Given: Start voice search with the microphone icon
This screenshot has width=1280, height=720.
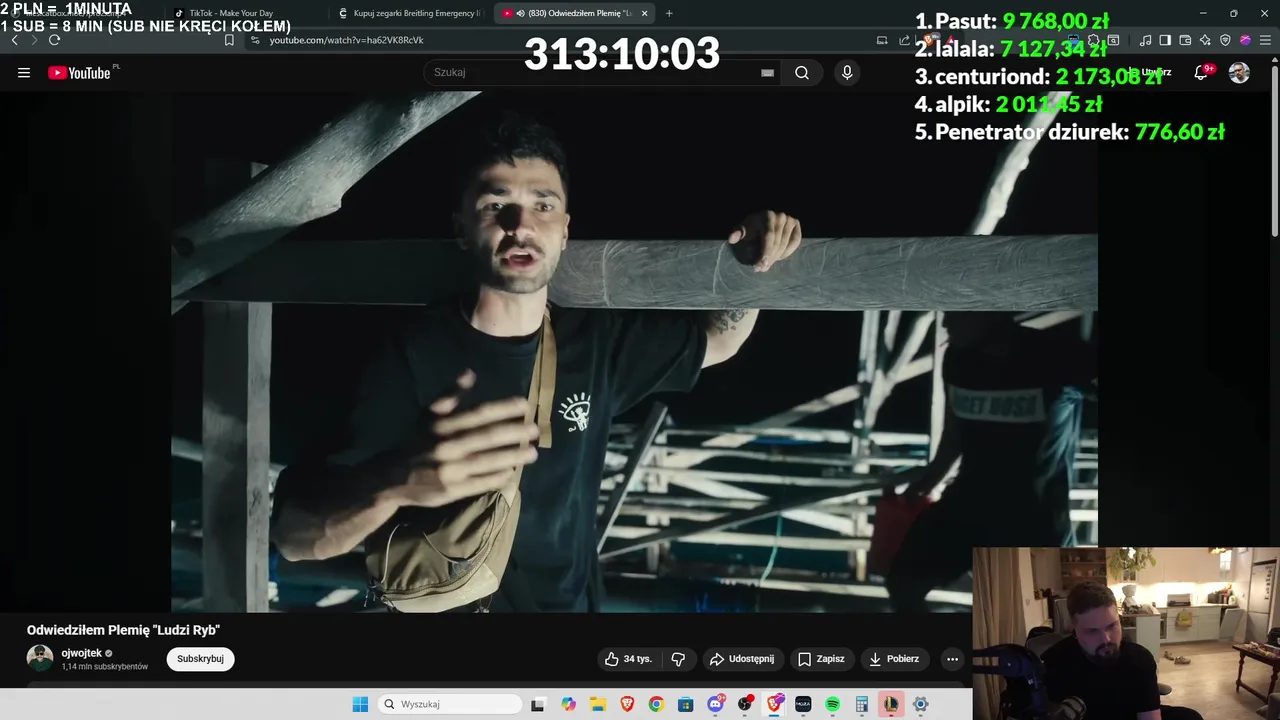Looking at the screenshot, I should [x=847, y=73].
